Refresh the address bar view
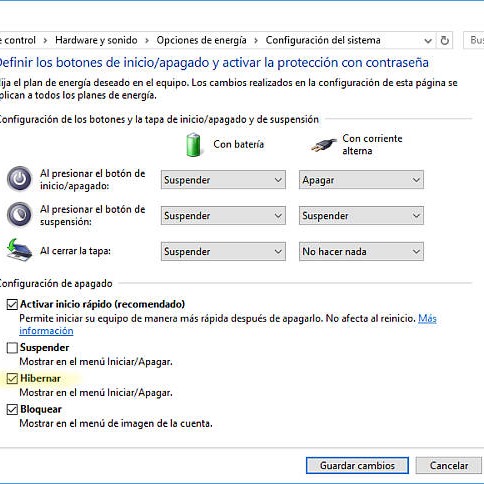Screen dimensions: 484x484 click(x=445, y=40)
